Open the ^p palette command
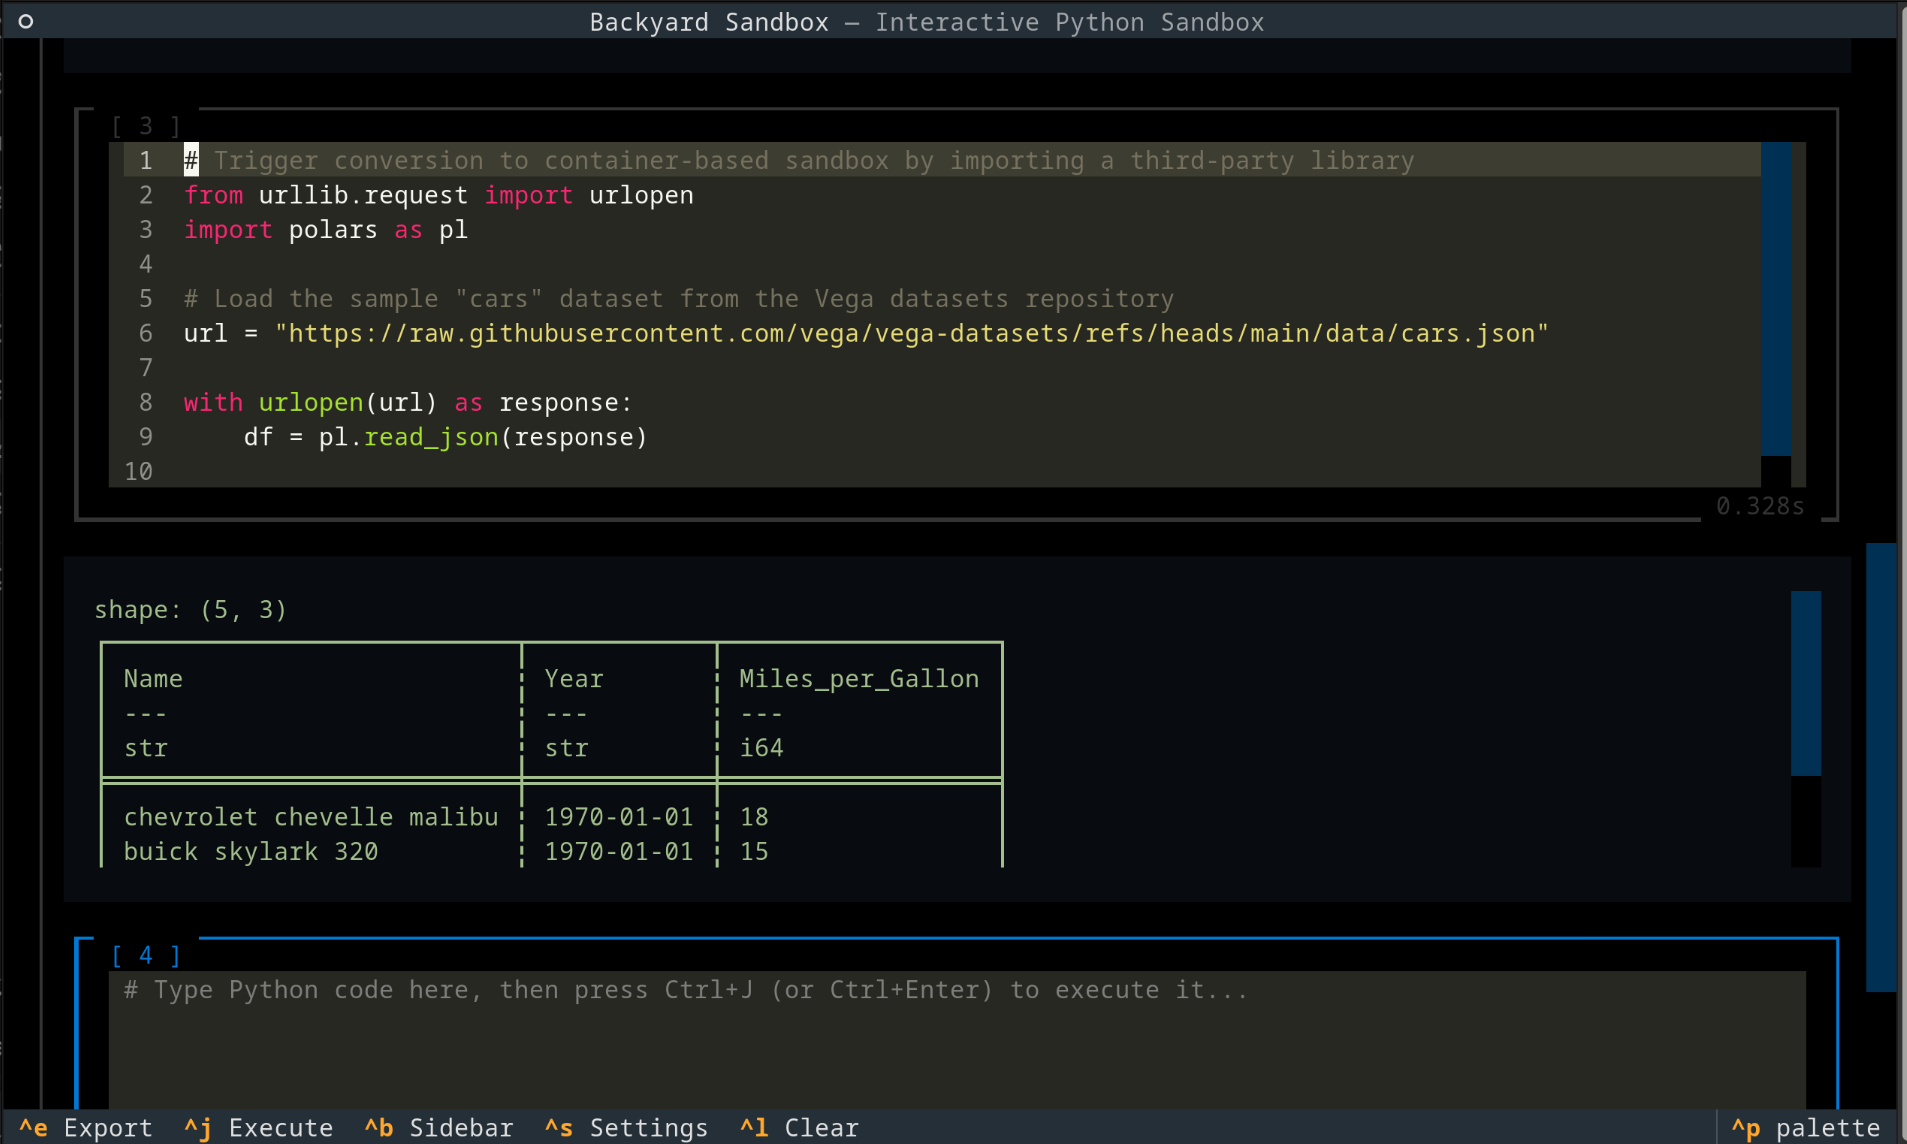Screen dimensions: 1907x1144 click(x=1806, y=1128)
